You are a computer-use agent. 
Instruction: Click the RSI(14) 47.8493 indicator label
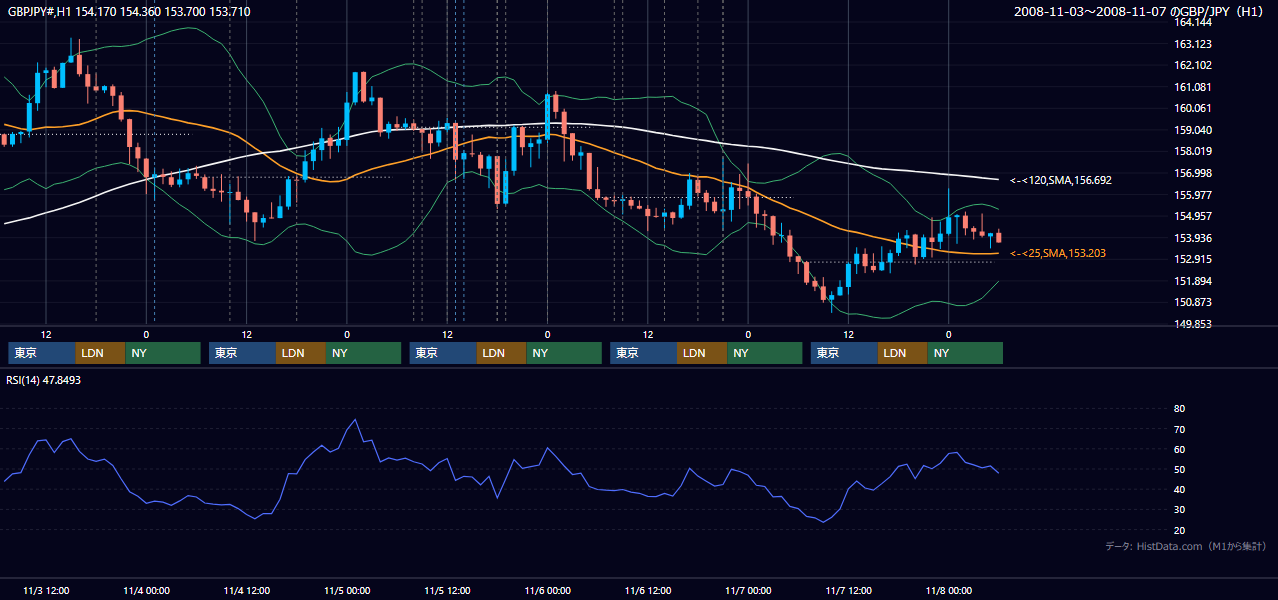point(44,380)
